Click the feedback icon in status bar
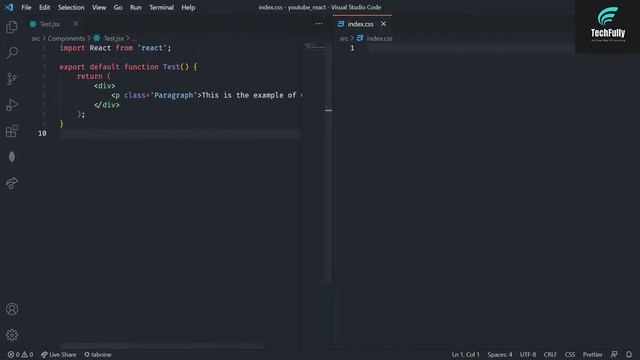Viewport: 640px width, 360px height. pyautogui.click(x=614, y=354)
